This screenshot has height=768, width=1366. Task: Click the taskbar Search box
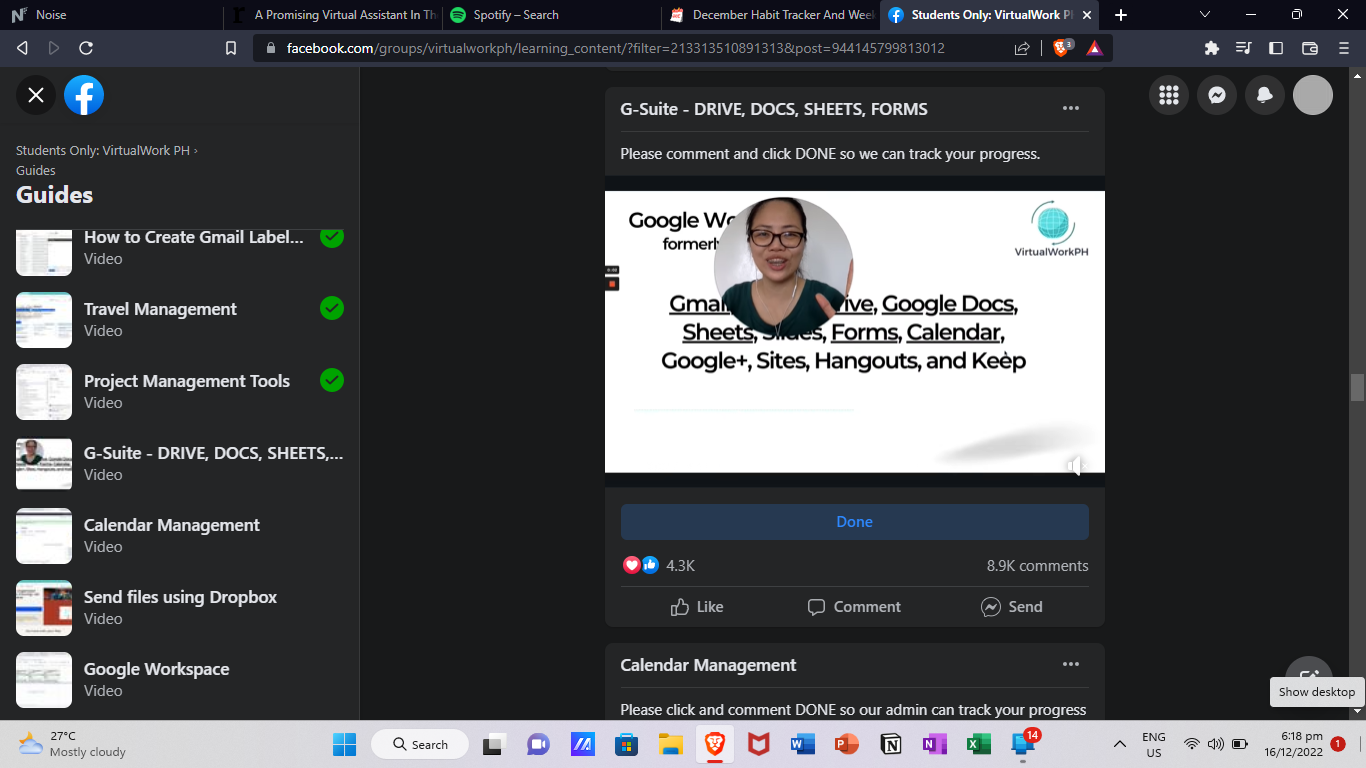pyautogui.click(x=420, y=744)
